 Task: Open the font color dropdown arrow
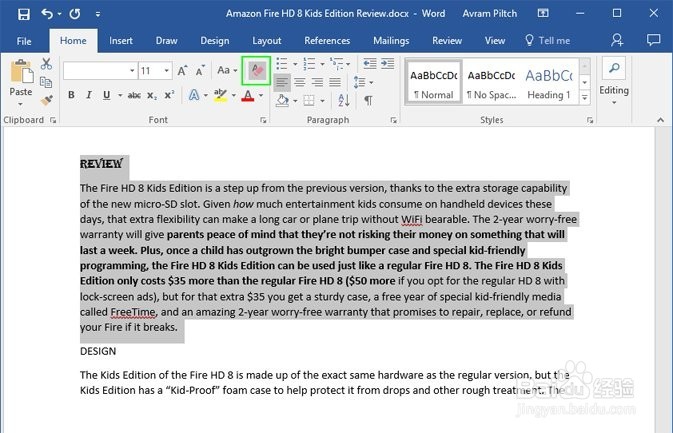click(261, 95)
